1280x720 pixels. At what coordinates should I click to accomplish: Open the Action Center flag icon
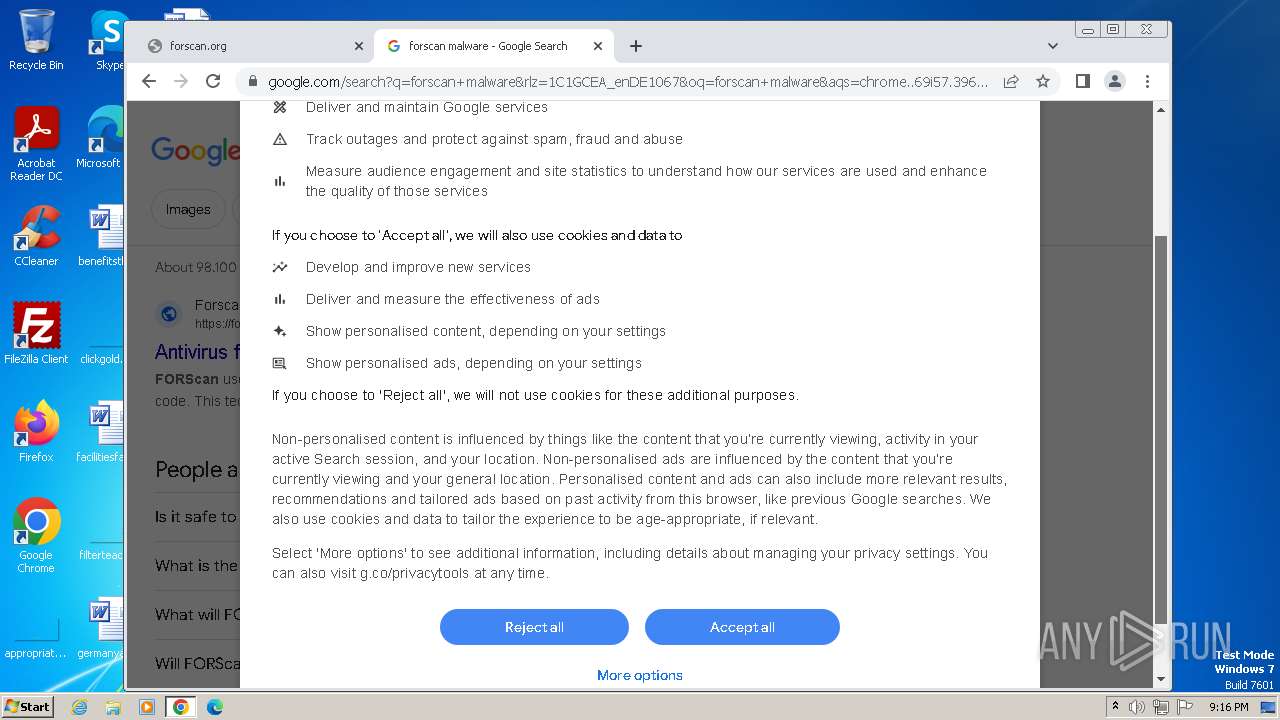1185,707
